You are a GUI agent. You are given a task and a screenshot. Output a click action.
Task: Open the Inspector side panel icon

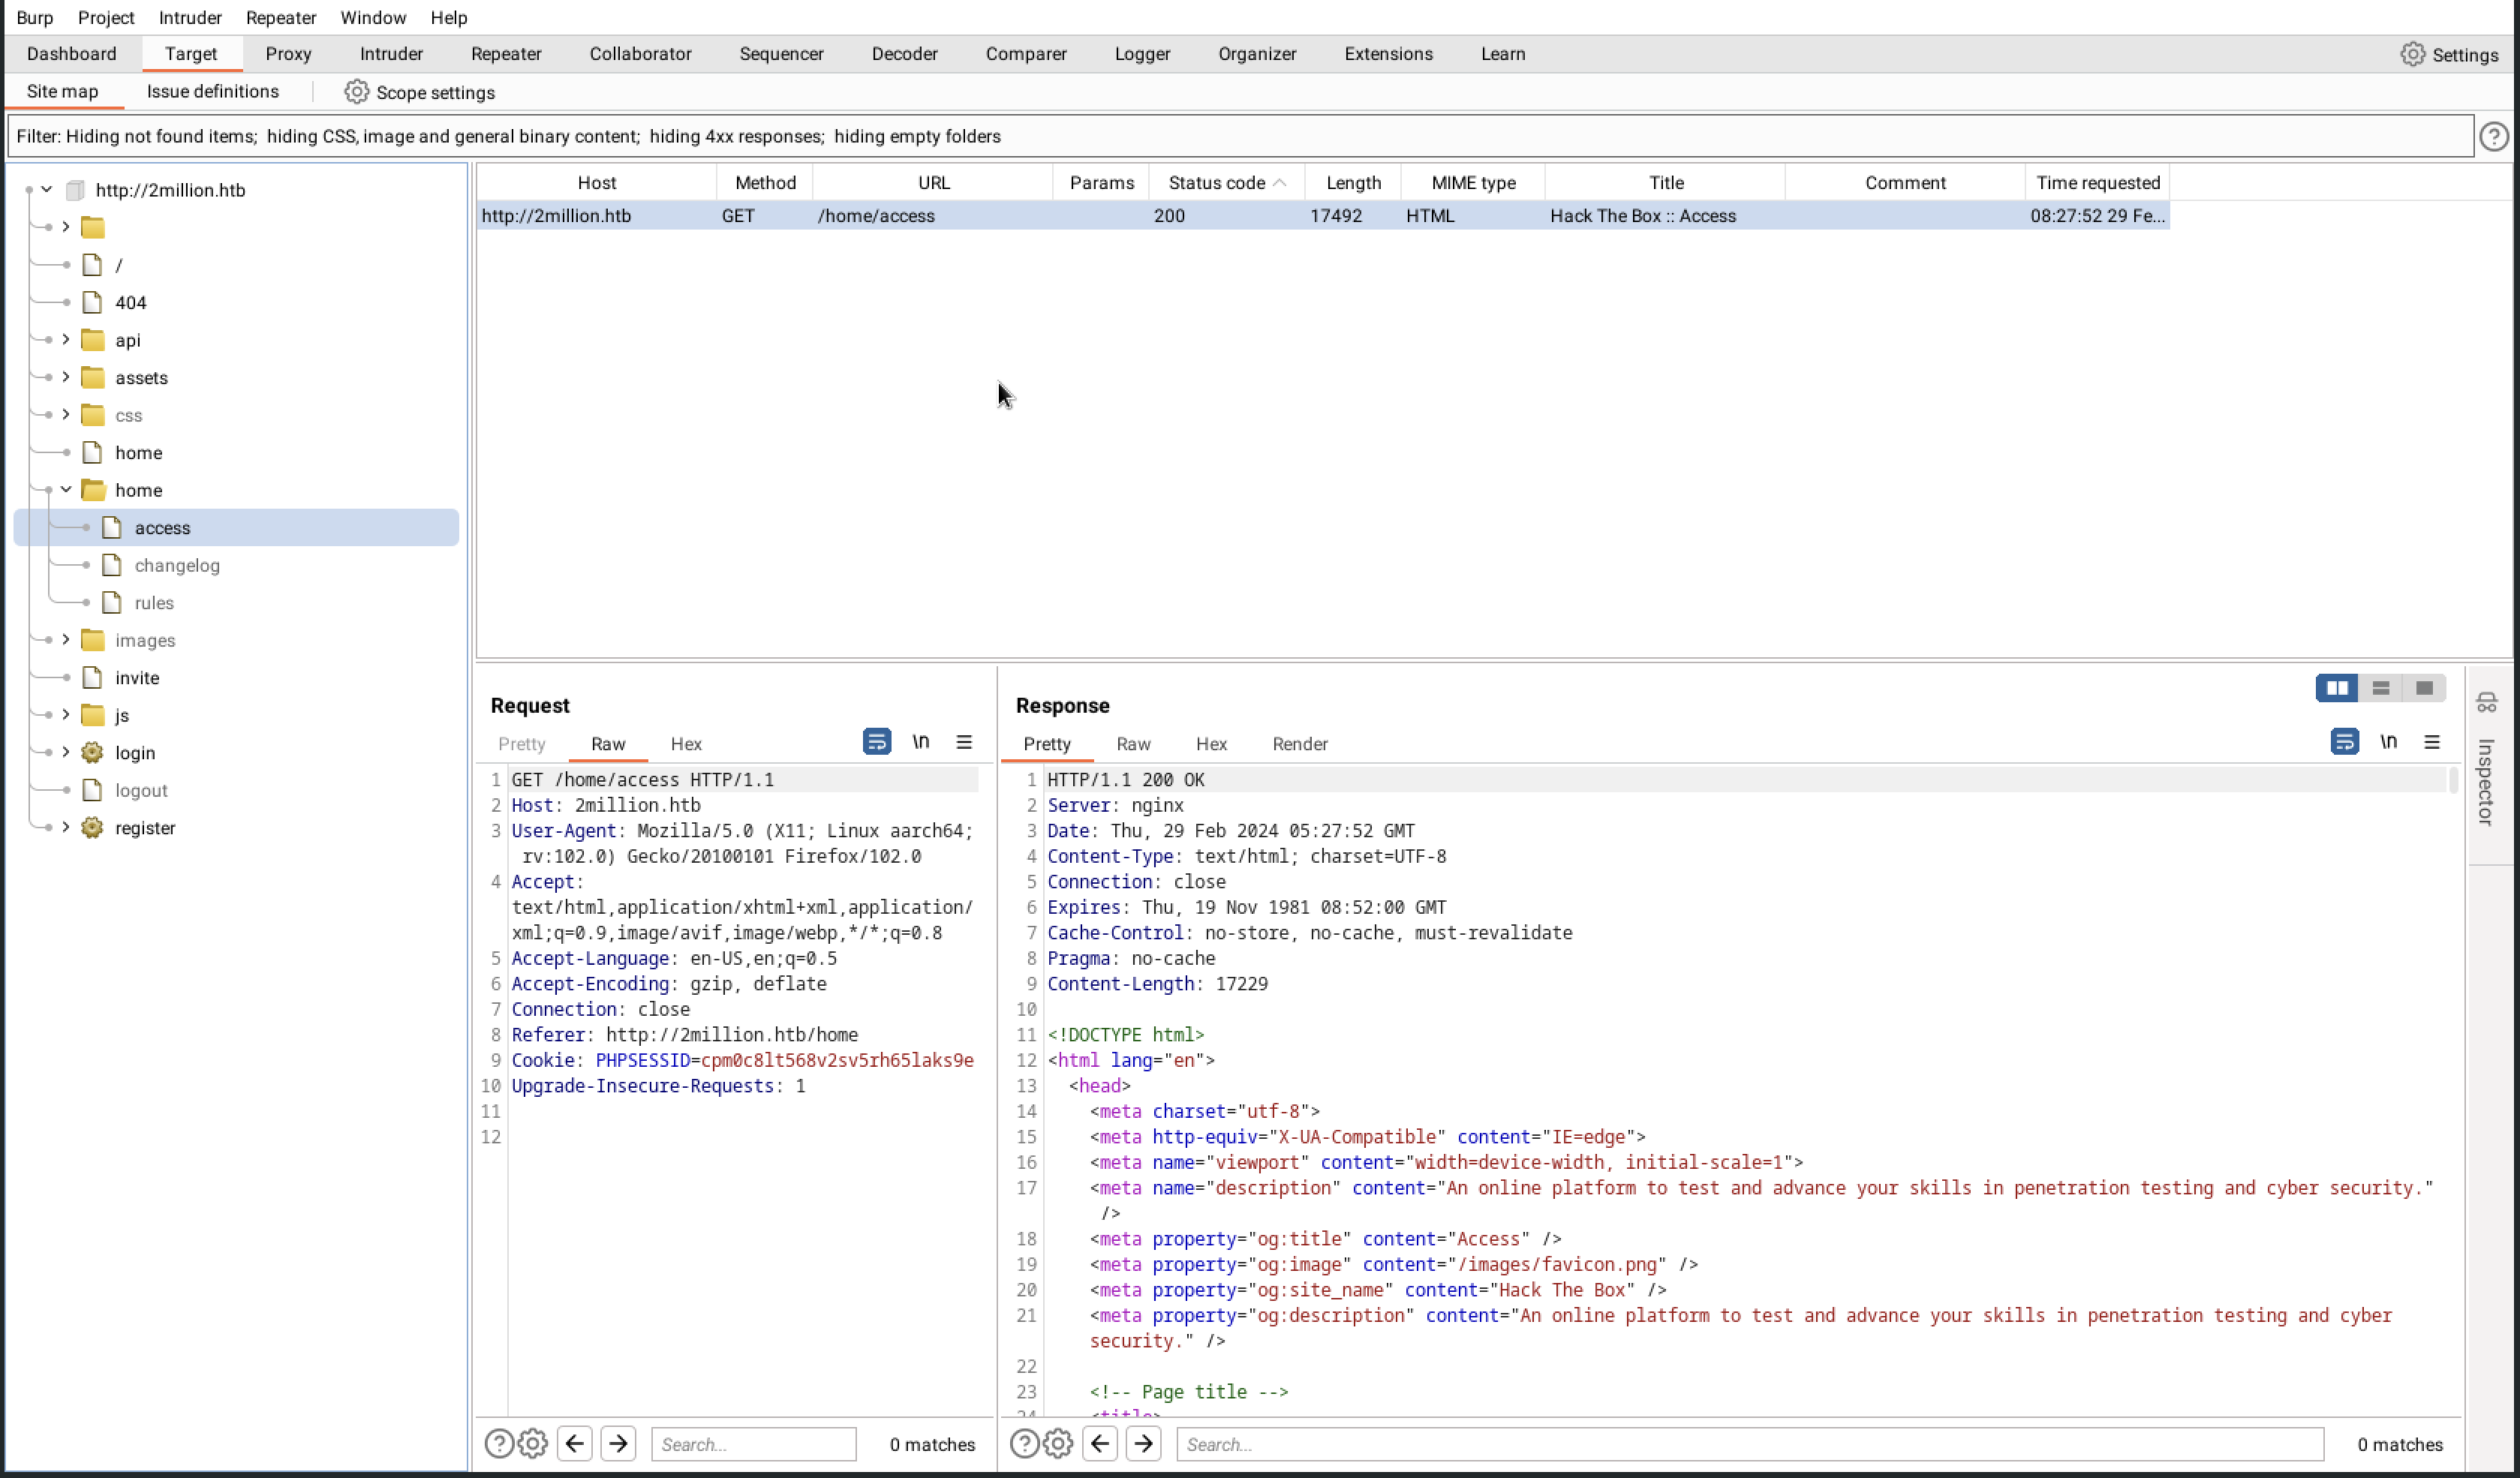click(x=2487, y=702)
